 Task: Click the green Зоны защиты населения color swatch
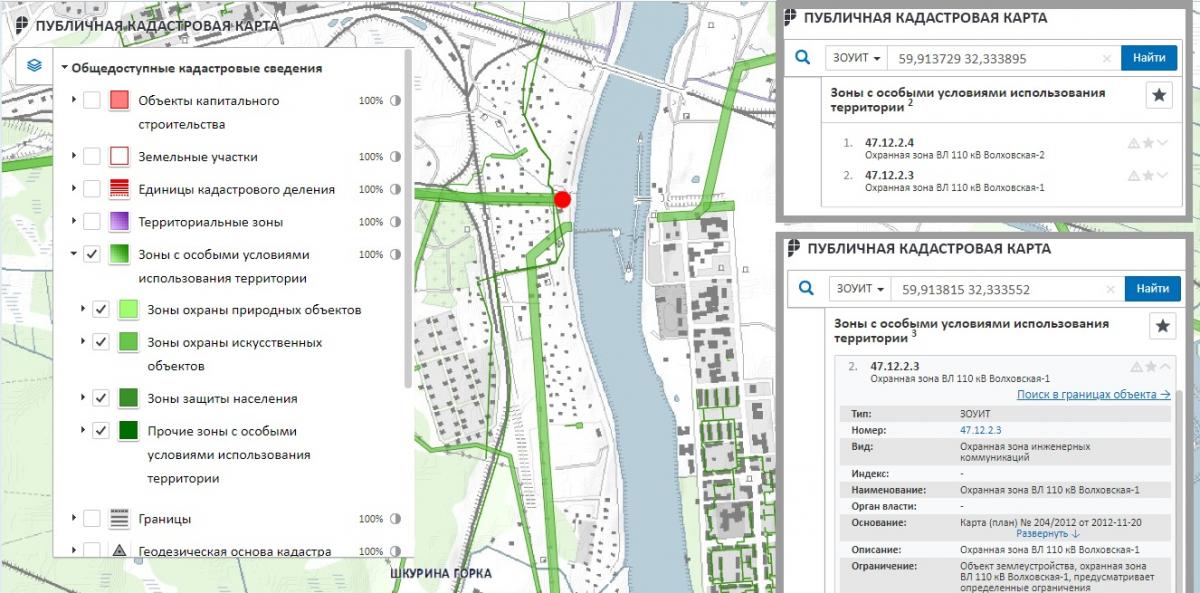[129, 398]
